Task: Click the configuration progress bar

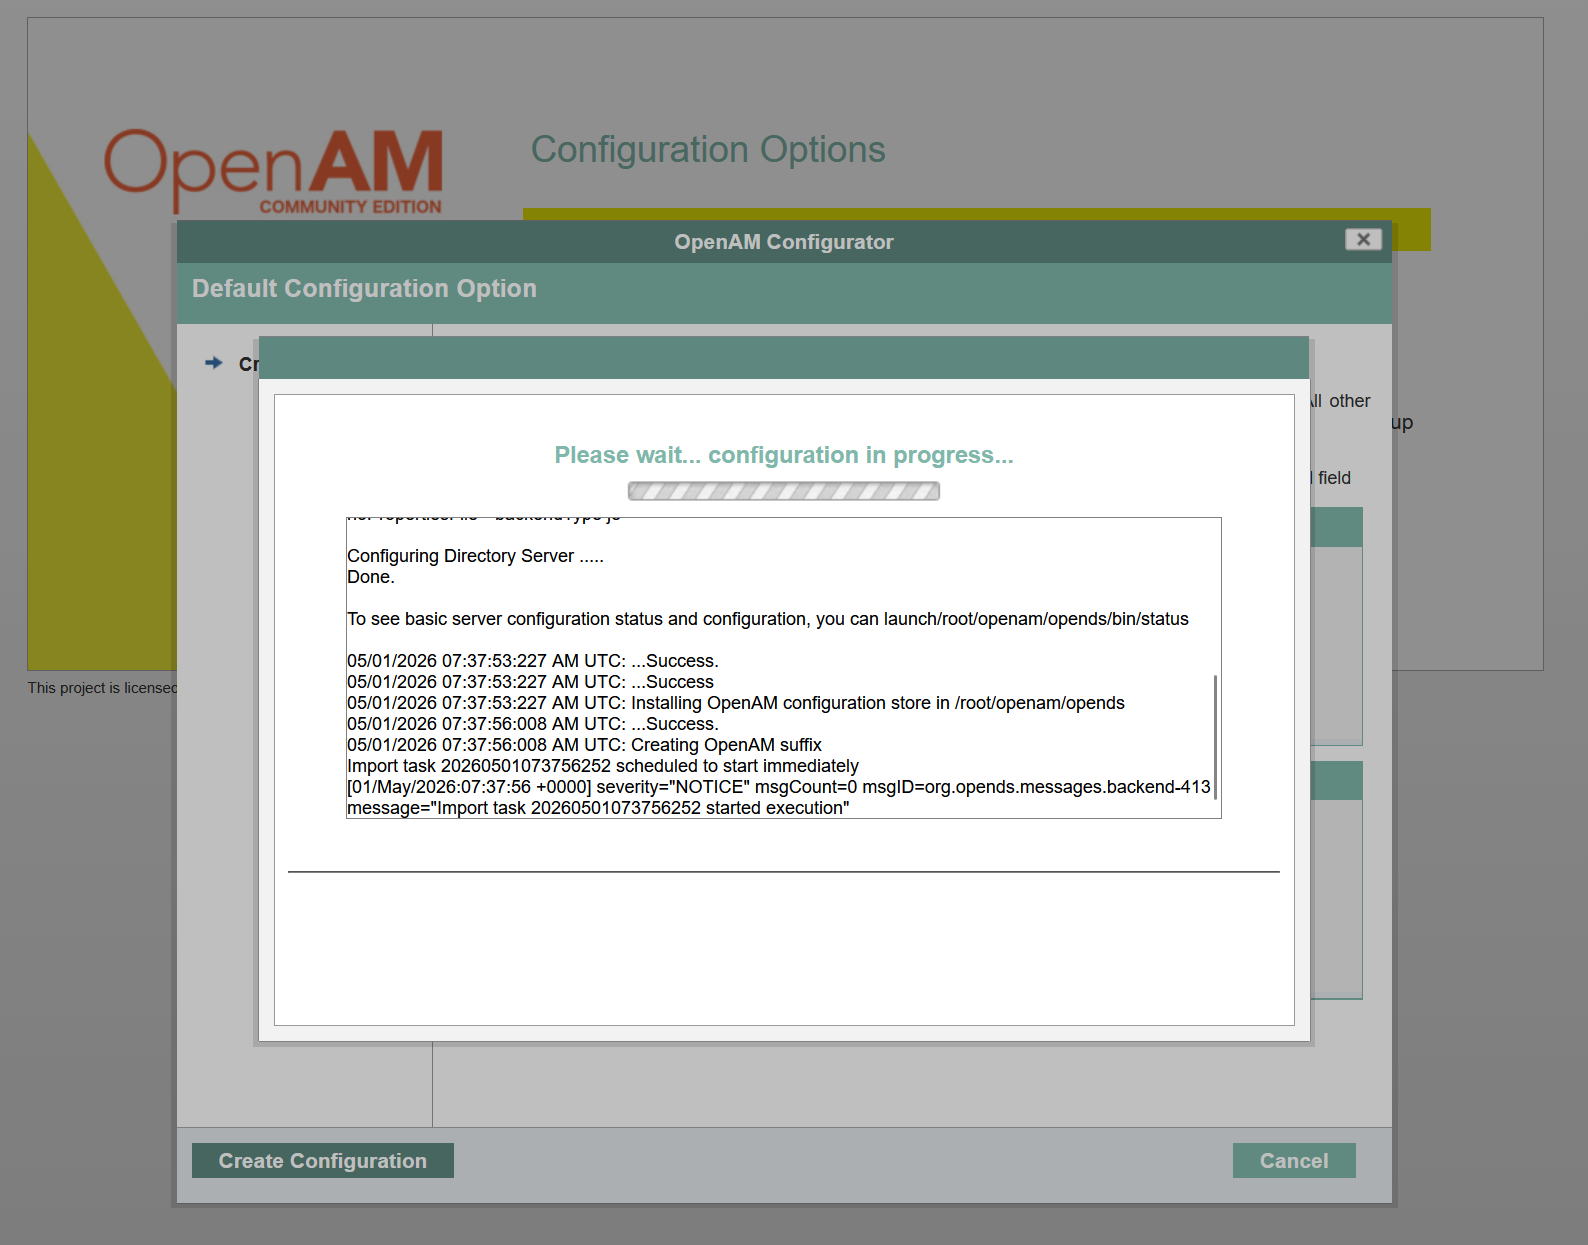Action: click(x=783, y=491)
